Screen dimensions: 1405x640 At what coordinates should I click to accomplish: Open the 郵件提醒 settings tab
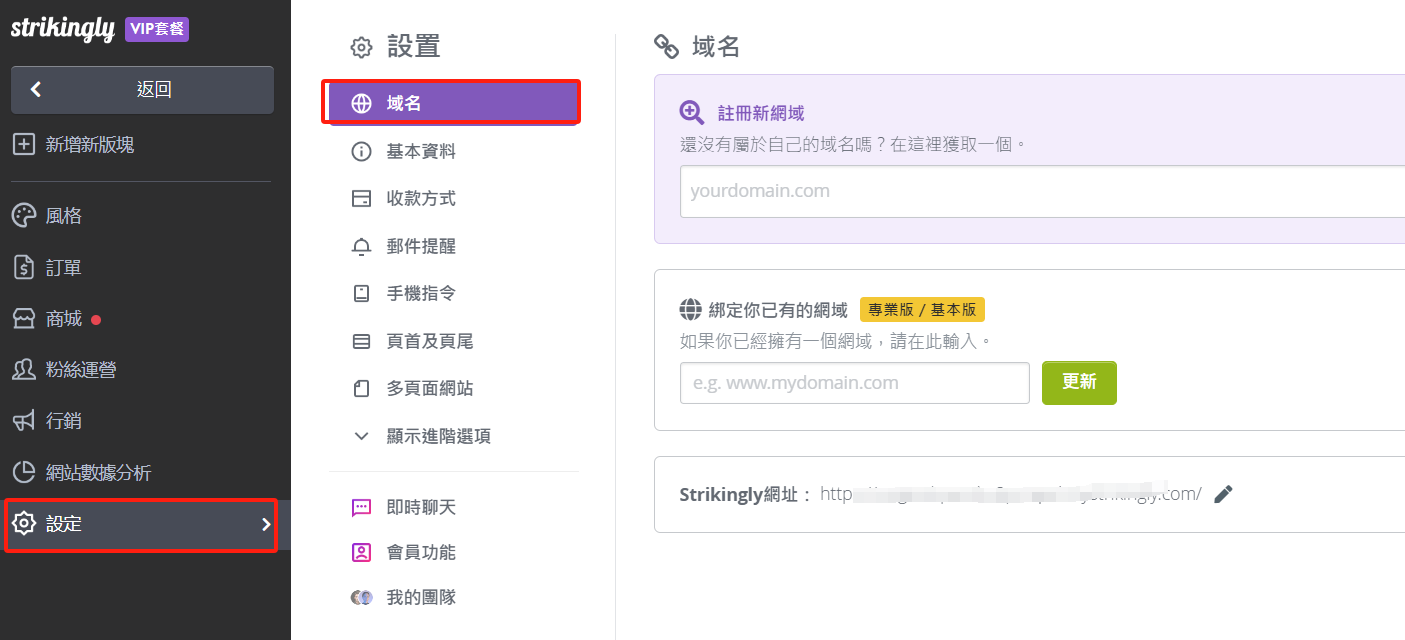click(421, 247)
